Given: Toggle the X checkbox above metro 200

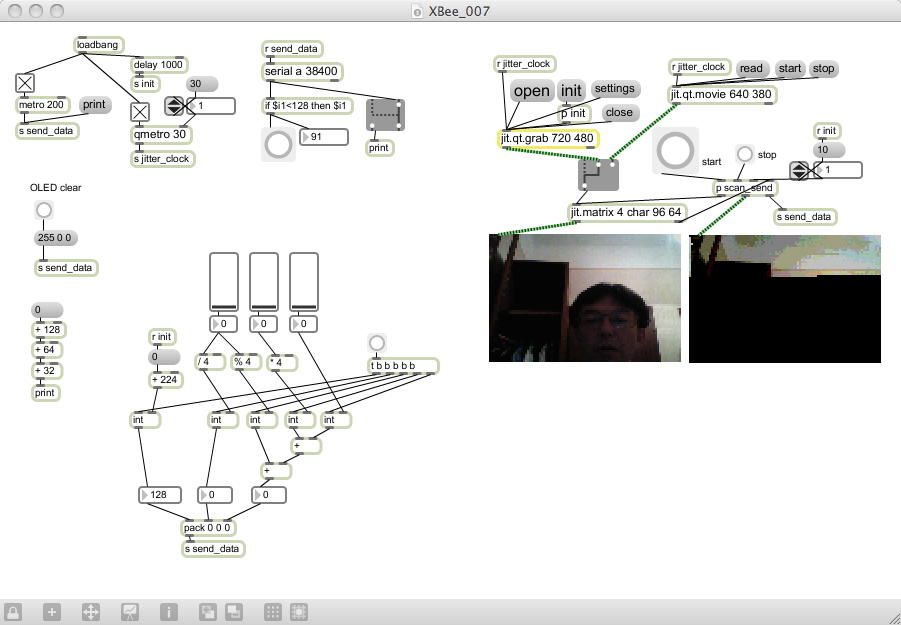Looking at the screenshot, I should 25,83.
